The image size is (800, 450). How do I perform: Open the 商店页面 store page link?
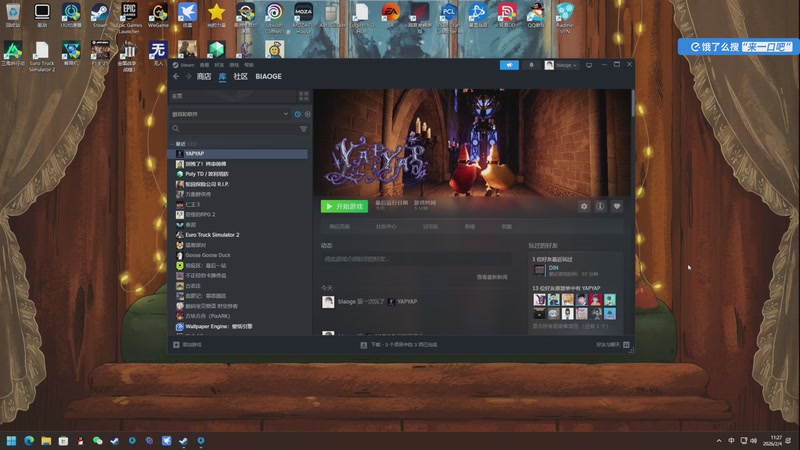(x=339, y=227)
